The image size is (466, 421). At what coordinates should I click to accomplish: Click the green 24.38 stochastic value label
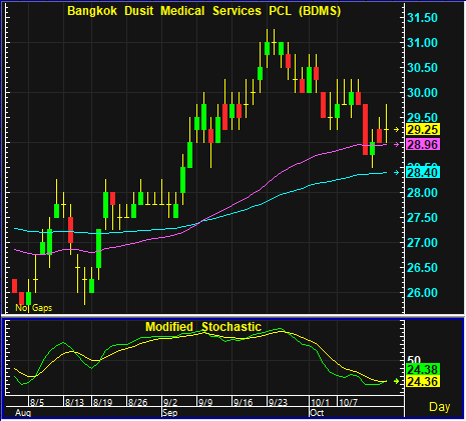coord(423,369)
